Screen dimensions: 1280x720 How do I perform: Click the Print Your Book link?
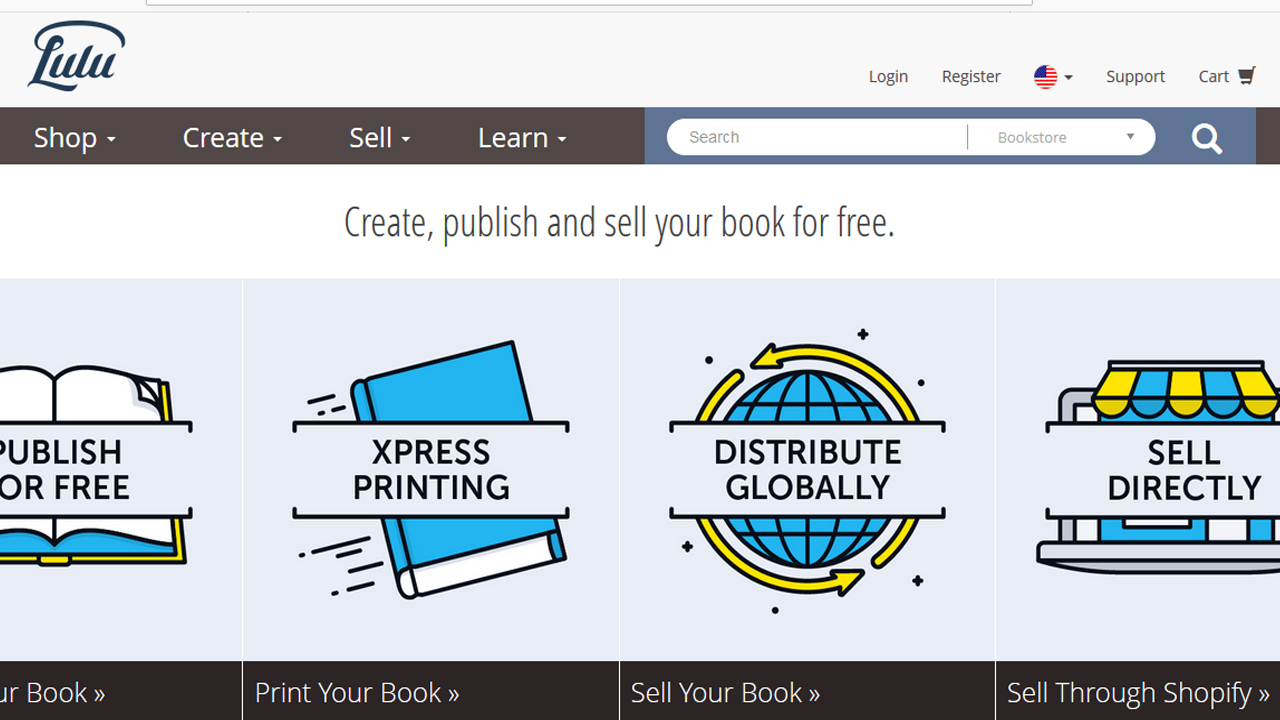pyautogui.click(x=357, y=692)
